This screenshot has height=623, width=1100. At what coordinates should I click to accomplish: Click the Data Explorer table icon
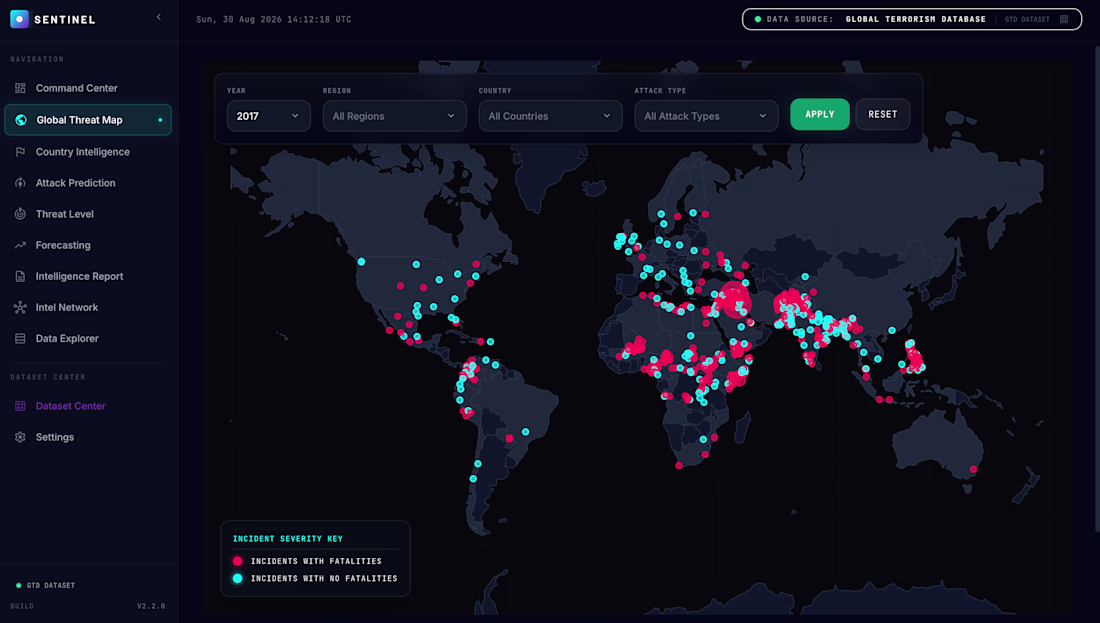[20, 338]
